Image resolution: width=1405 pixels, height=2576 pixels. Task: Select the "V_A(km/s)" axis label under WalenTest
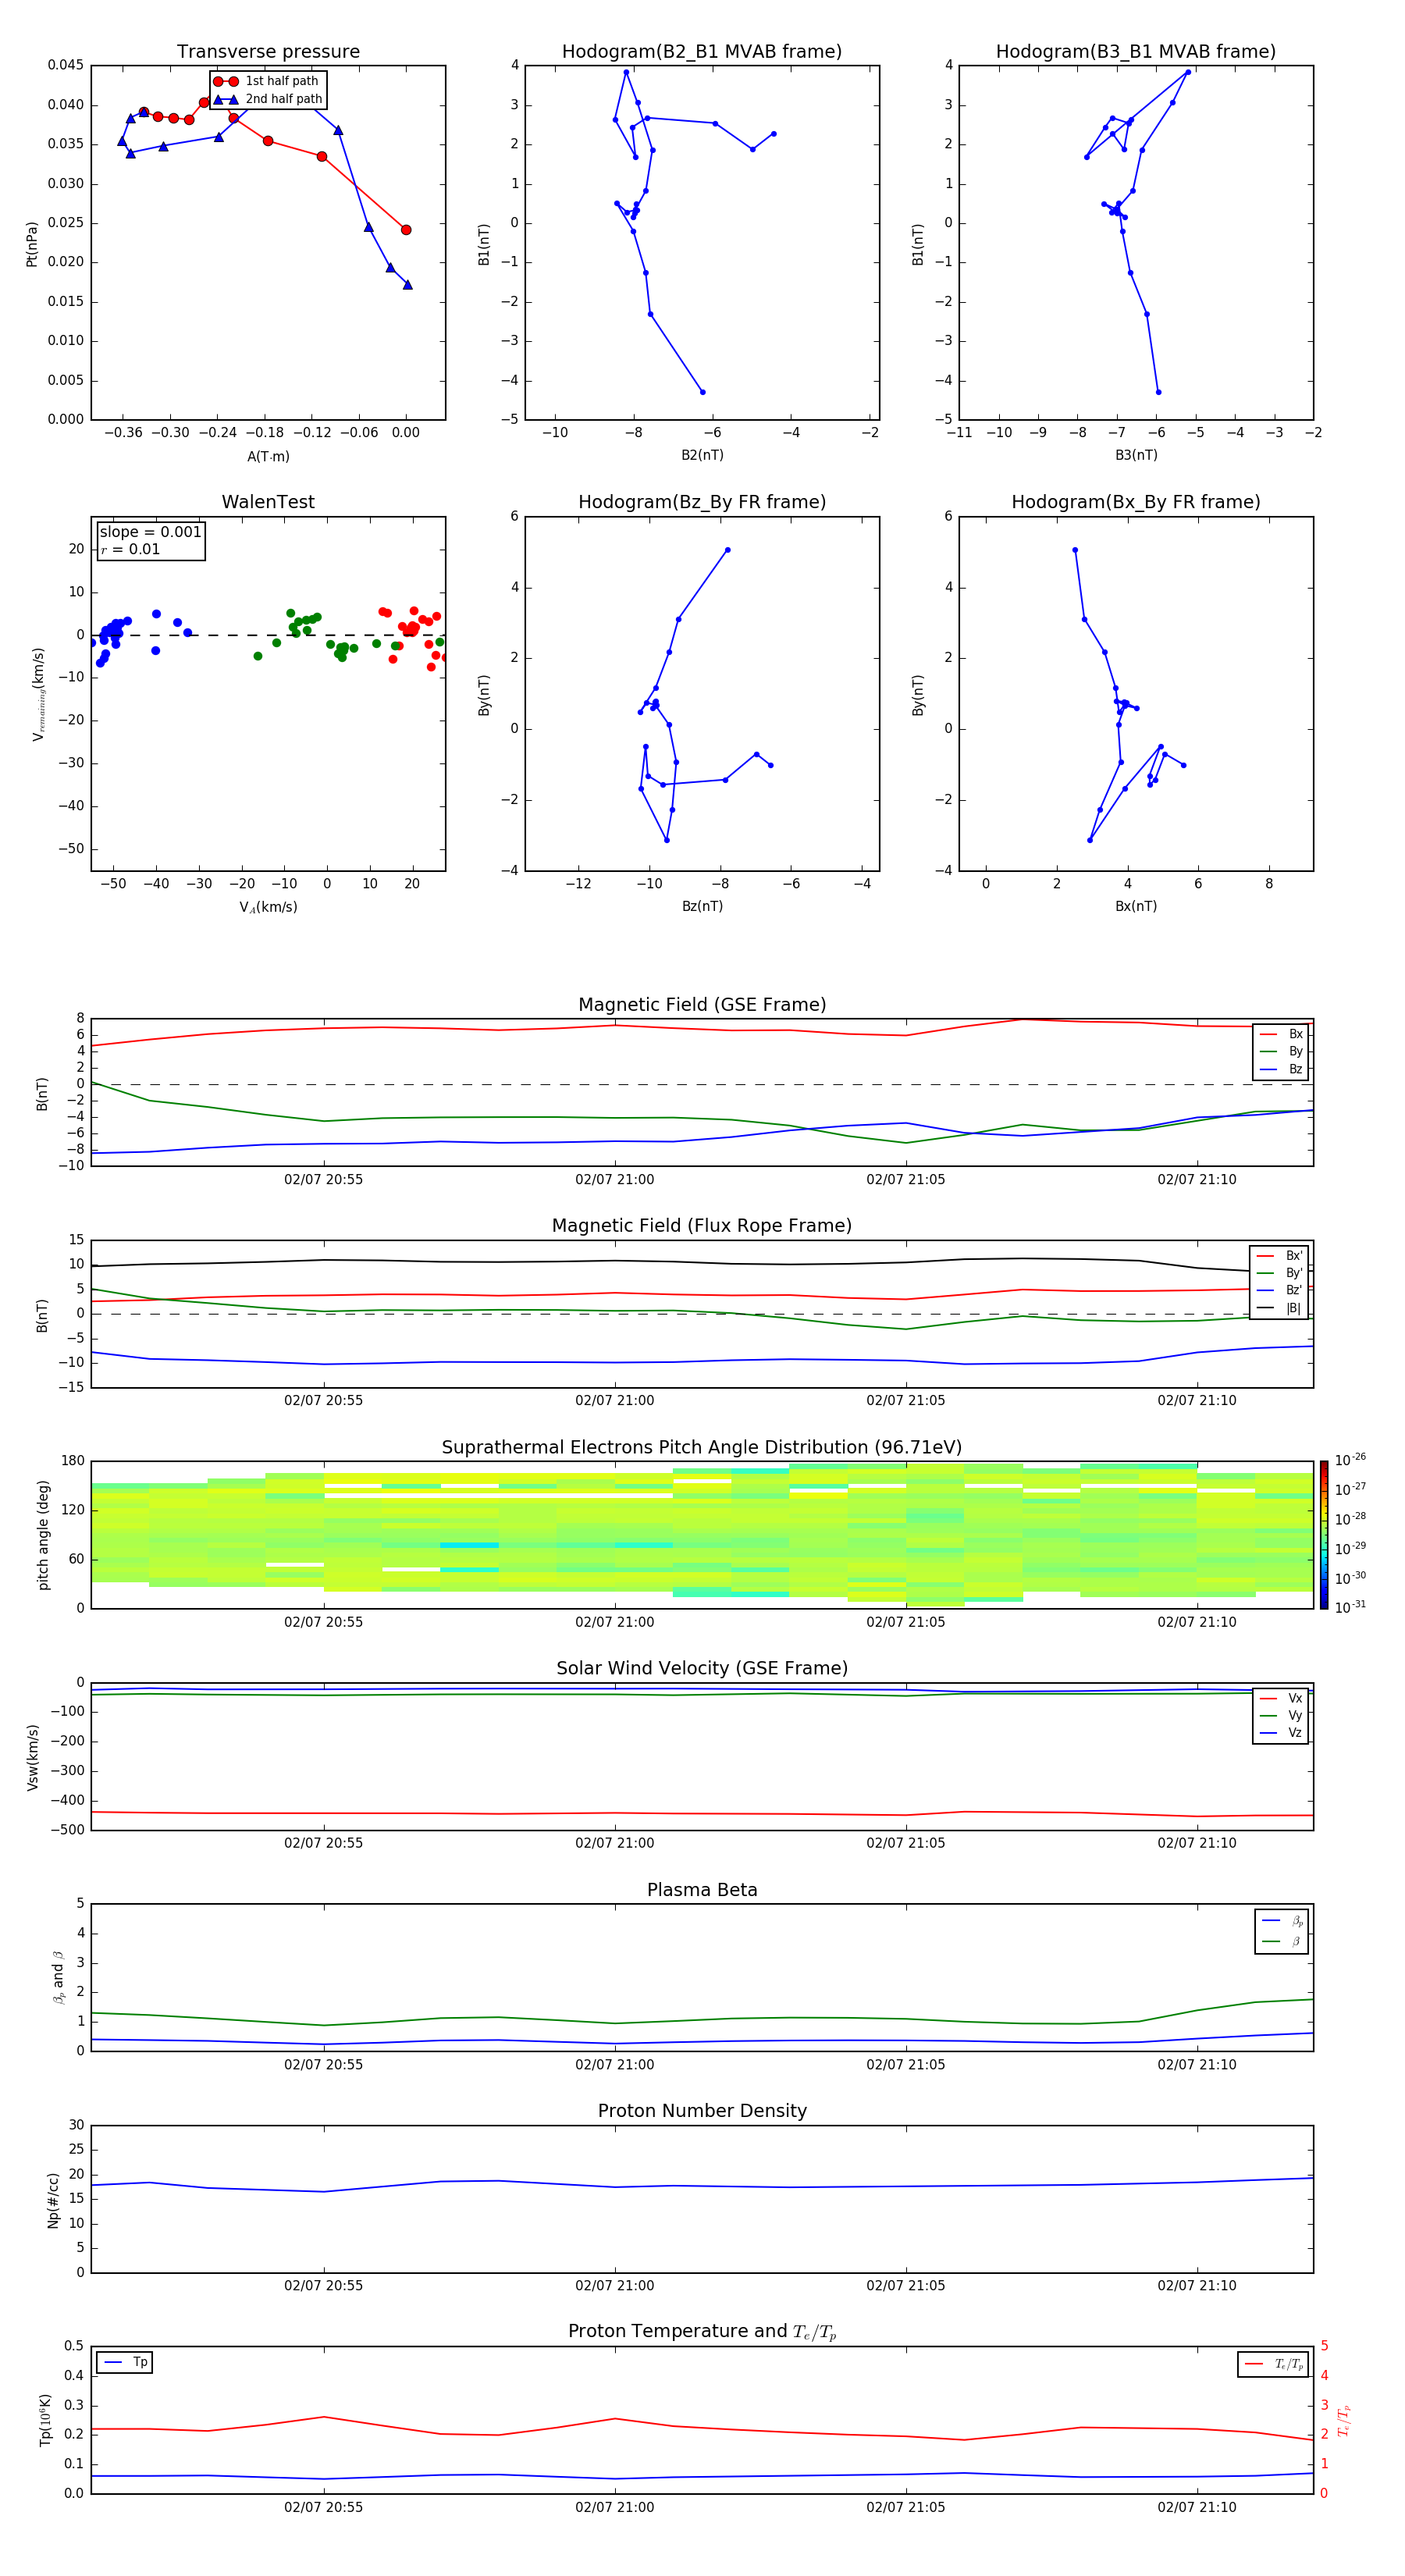pyautogui.click(x=268, y=907)
